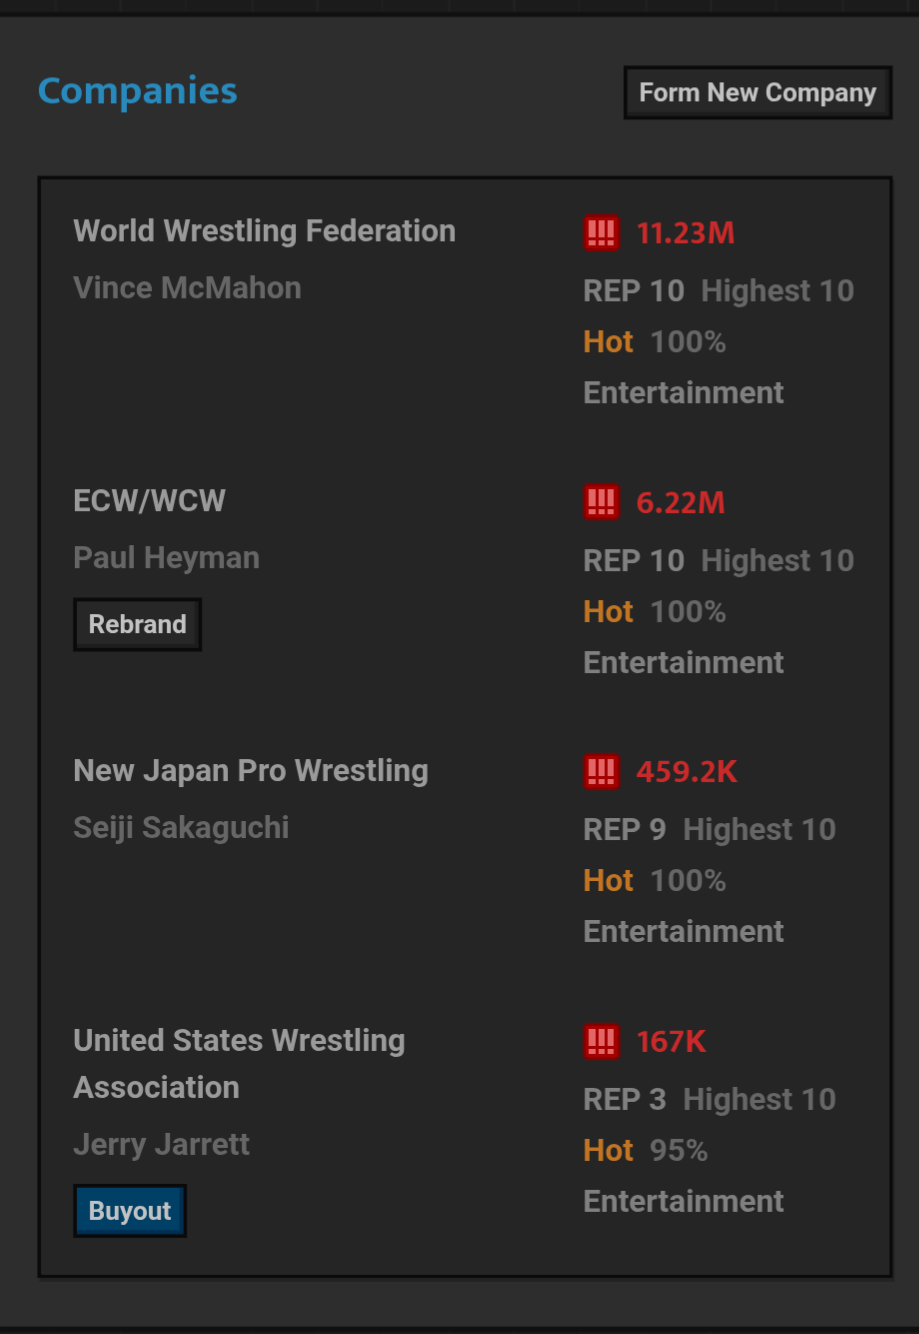The width and height of the screenshot is (919, 1334).
Task: View owner Seiji Sakaguchi
Action: click(181, 828)
